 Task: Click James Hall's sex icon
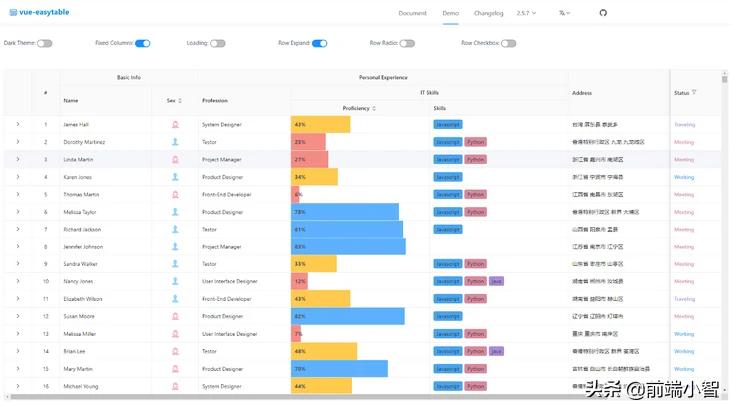[175, 124]
